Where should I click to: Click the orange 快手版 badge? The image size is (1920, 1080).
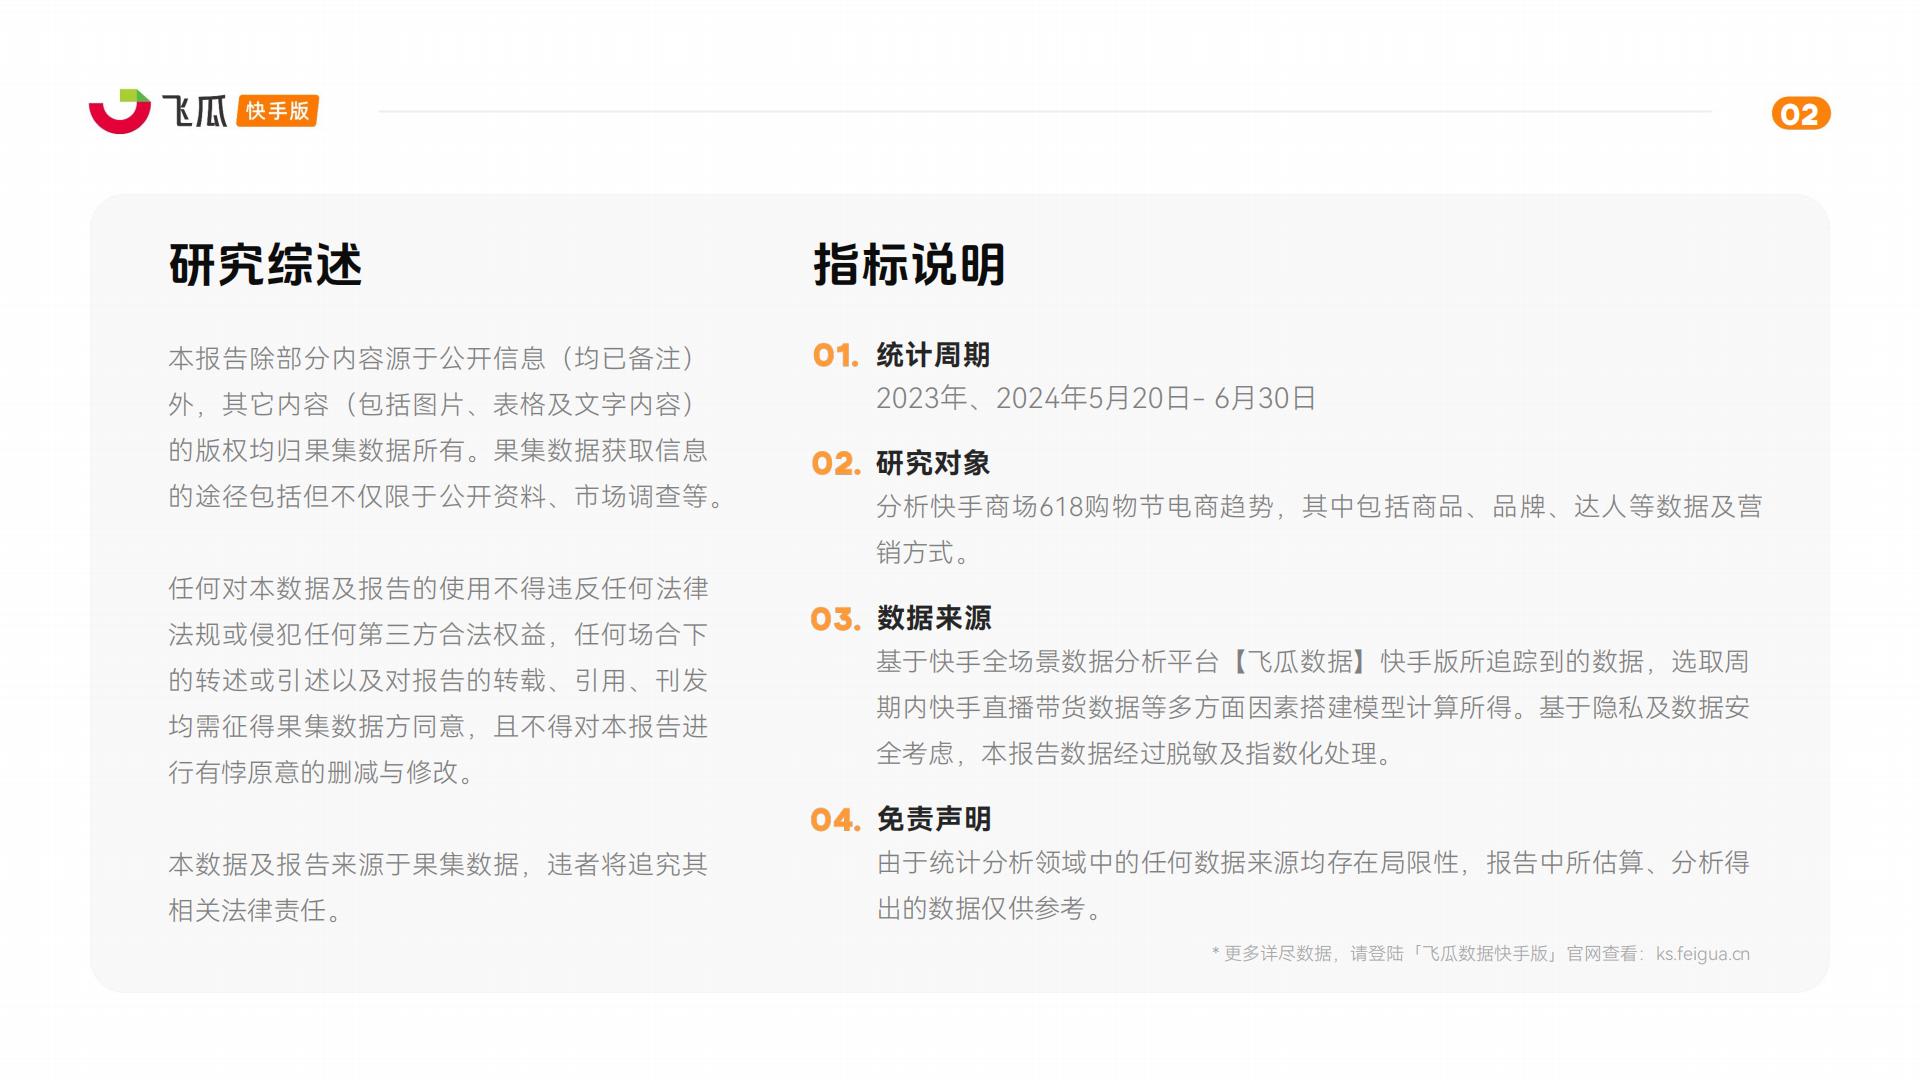tap(278, 111)
